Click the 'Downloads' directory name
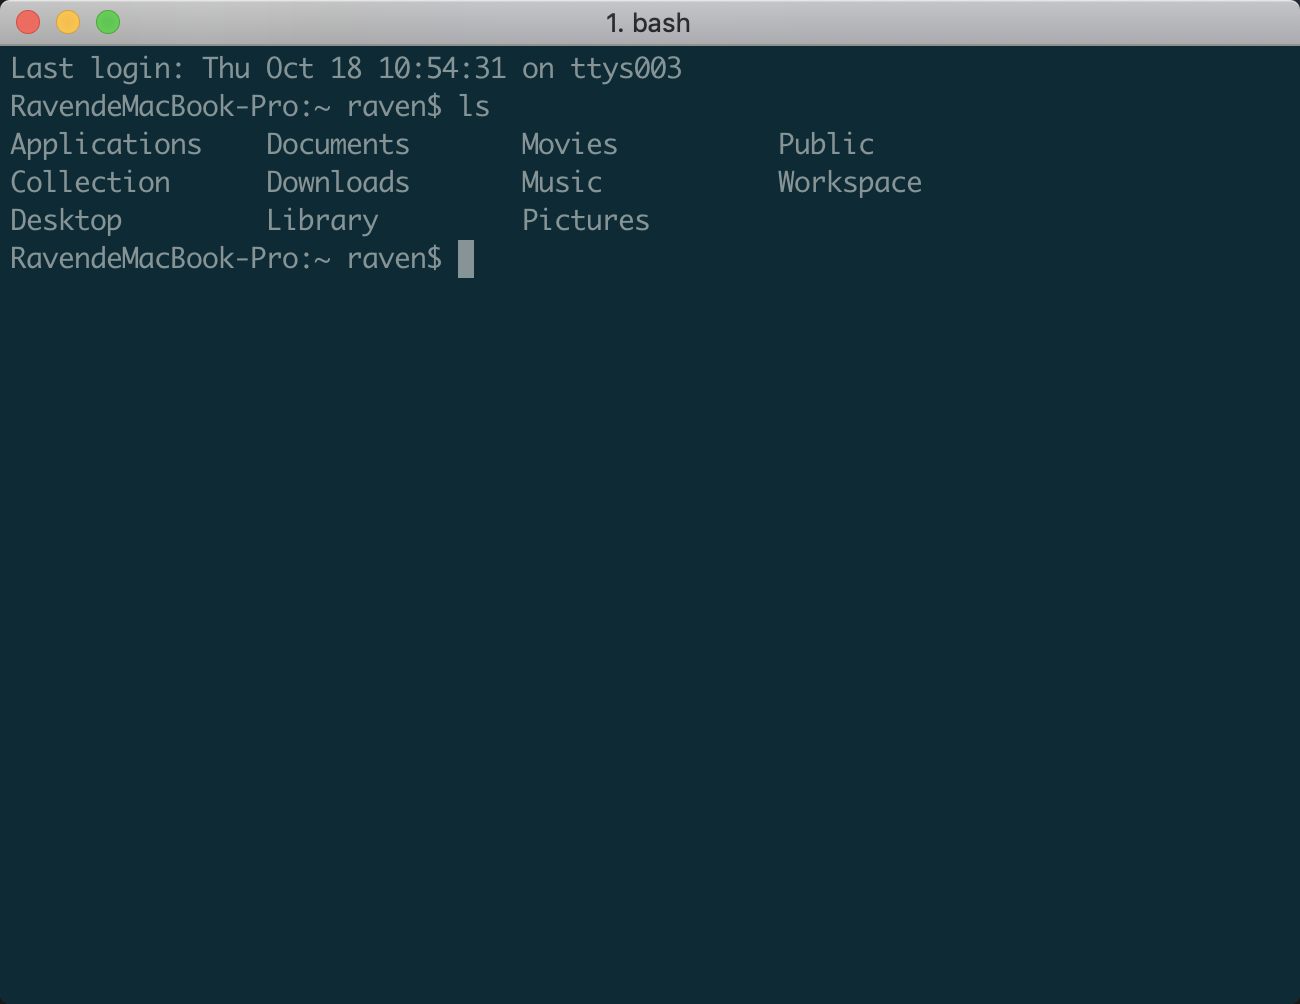 click(x=338, y=182)
